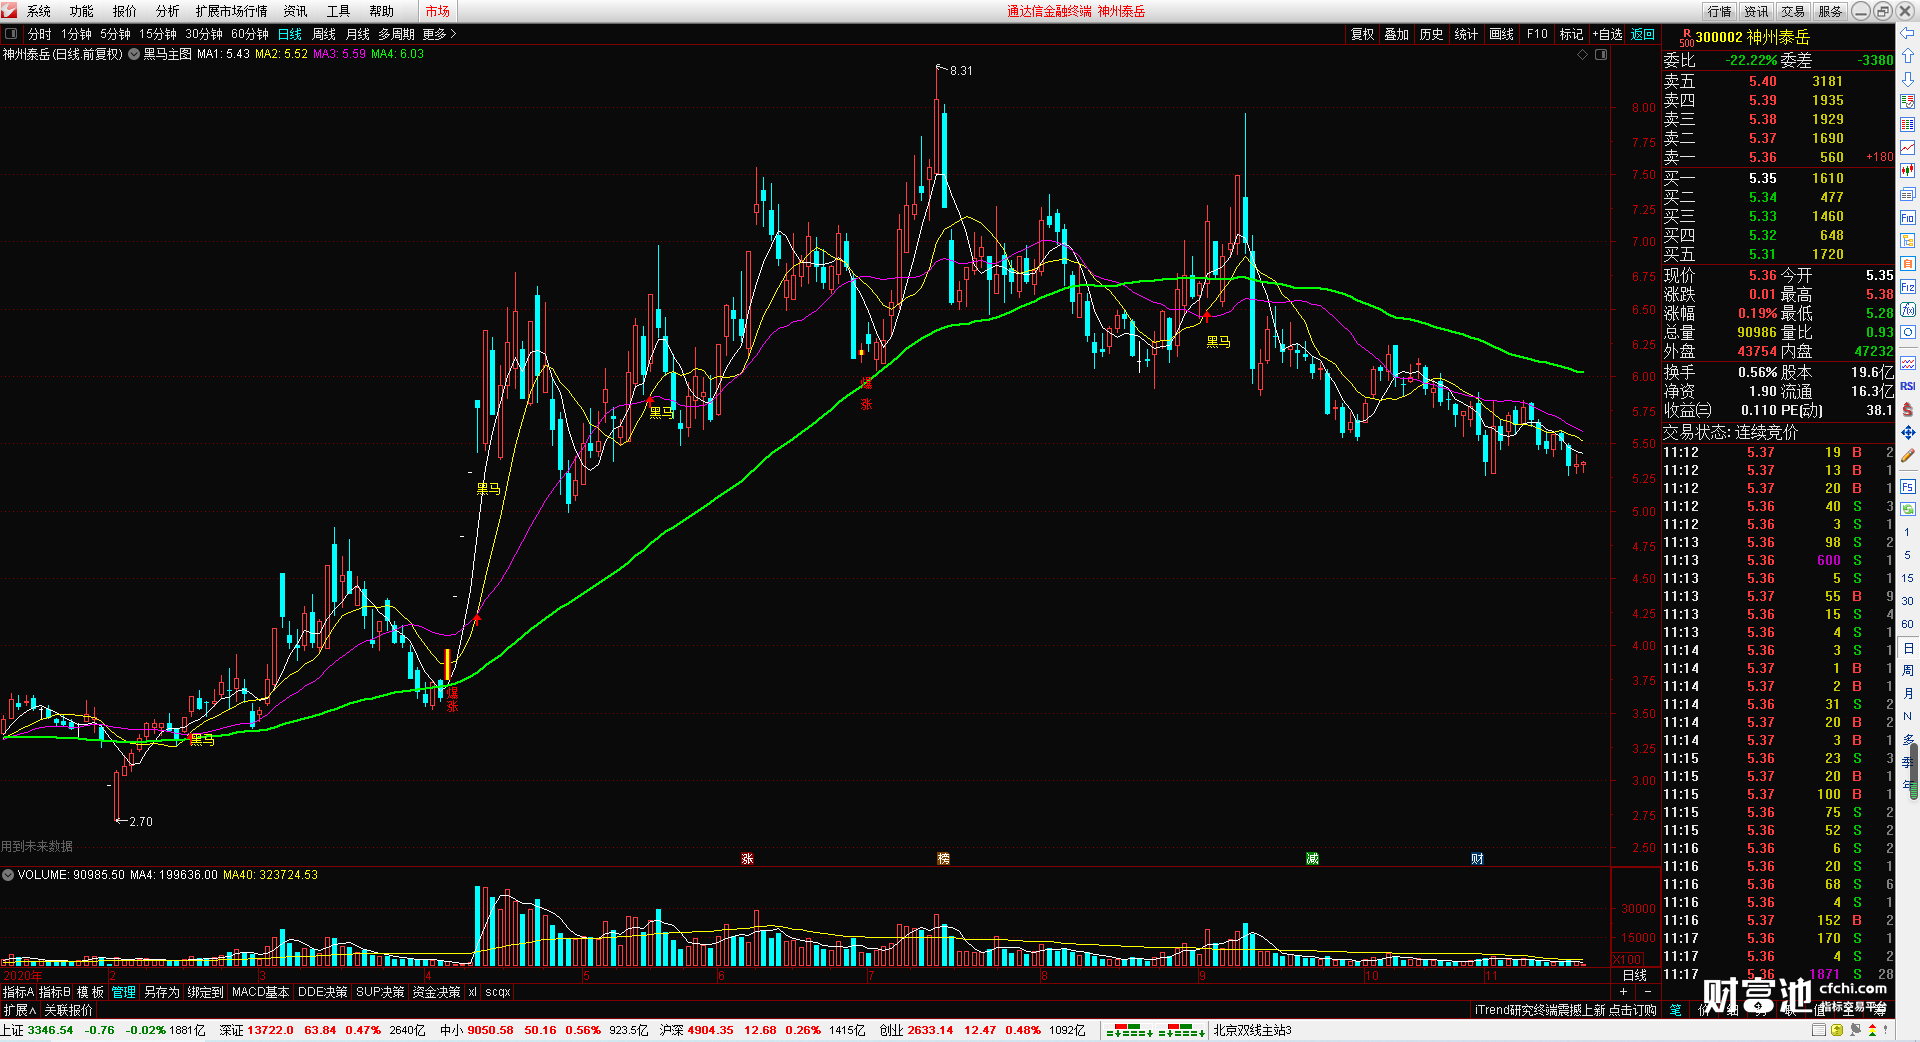
Task: Open the 扩展市场行情 menu
Action: [232, 11]
